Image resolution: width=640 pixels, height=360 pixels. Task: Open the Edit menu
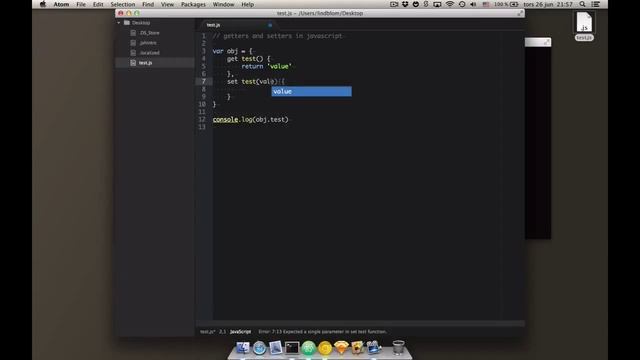pyautogui.click(x=98, y=4)
